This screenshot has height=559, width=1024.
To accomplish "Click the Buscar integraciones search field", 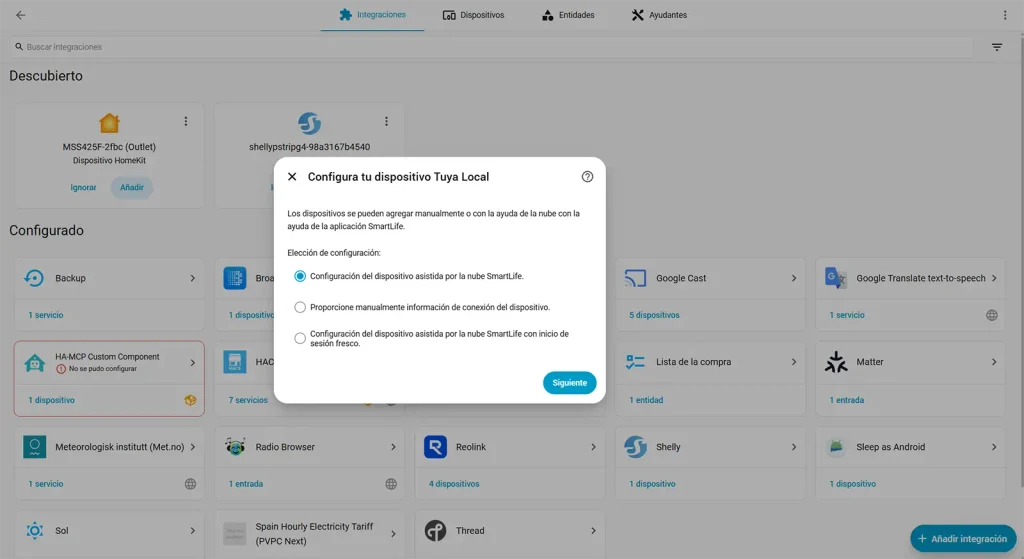I will click(491, 47).
